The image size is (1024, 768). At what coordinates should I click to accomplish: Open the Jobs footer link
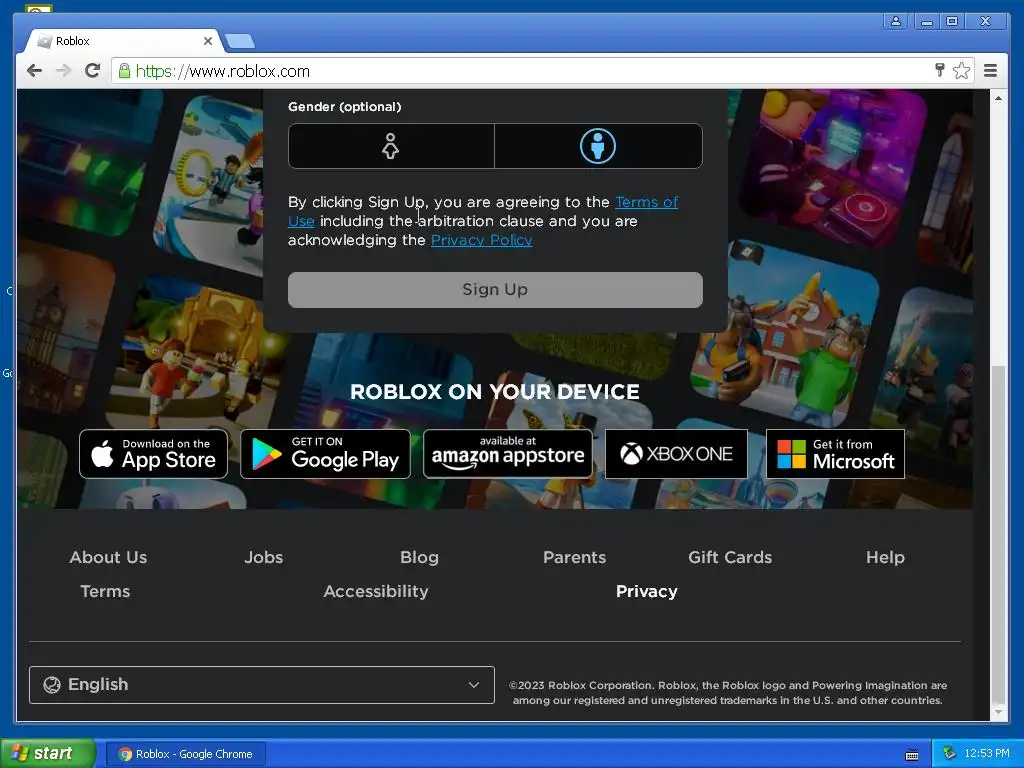pos(264,557)
